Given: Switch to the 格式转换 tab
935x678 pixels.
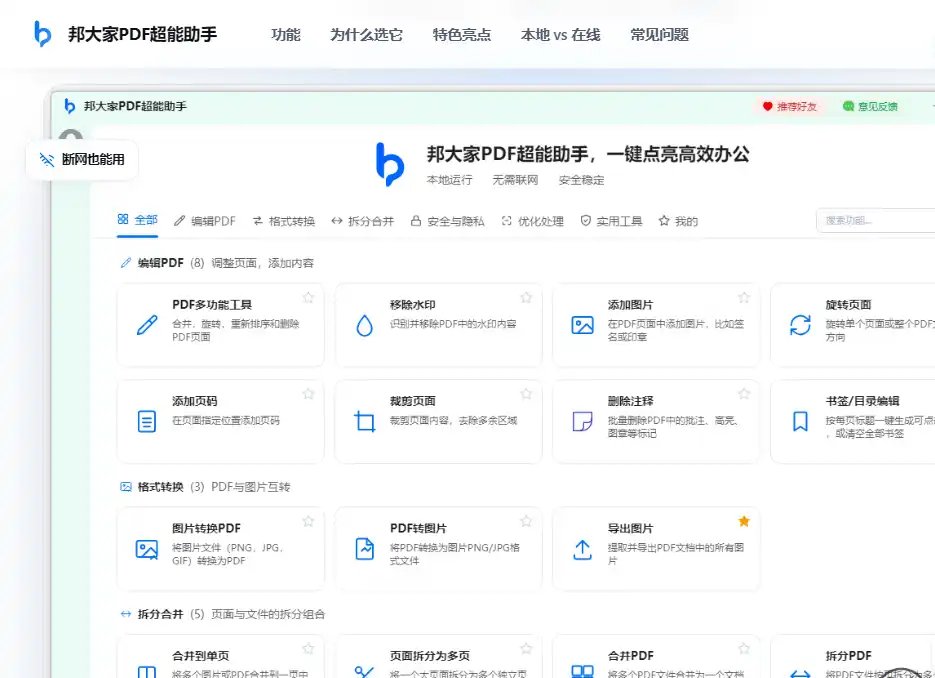Looking at the screenshot, I should coord(284,221).
